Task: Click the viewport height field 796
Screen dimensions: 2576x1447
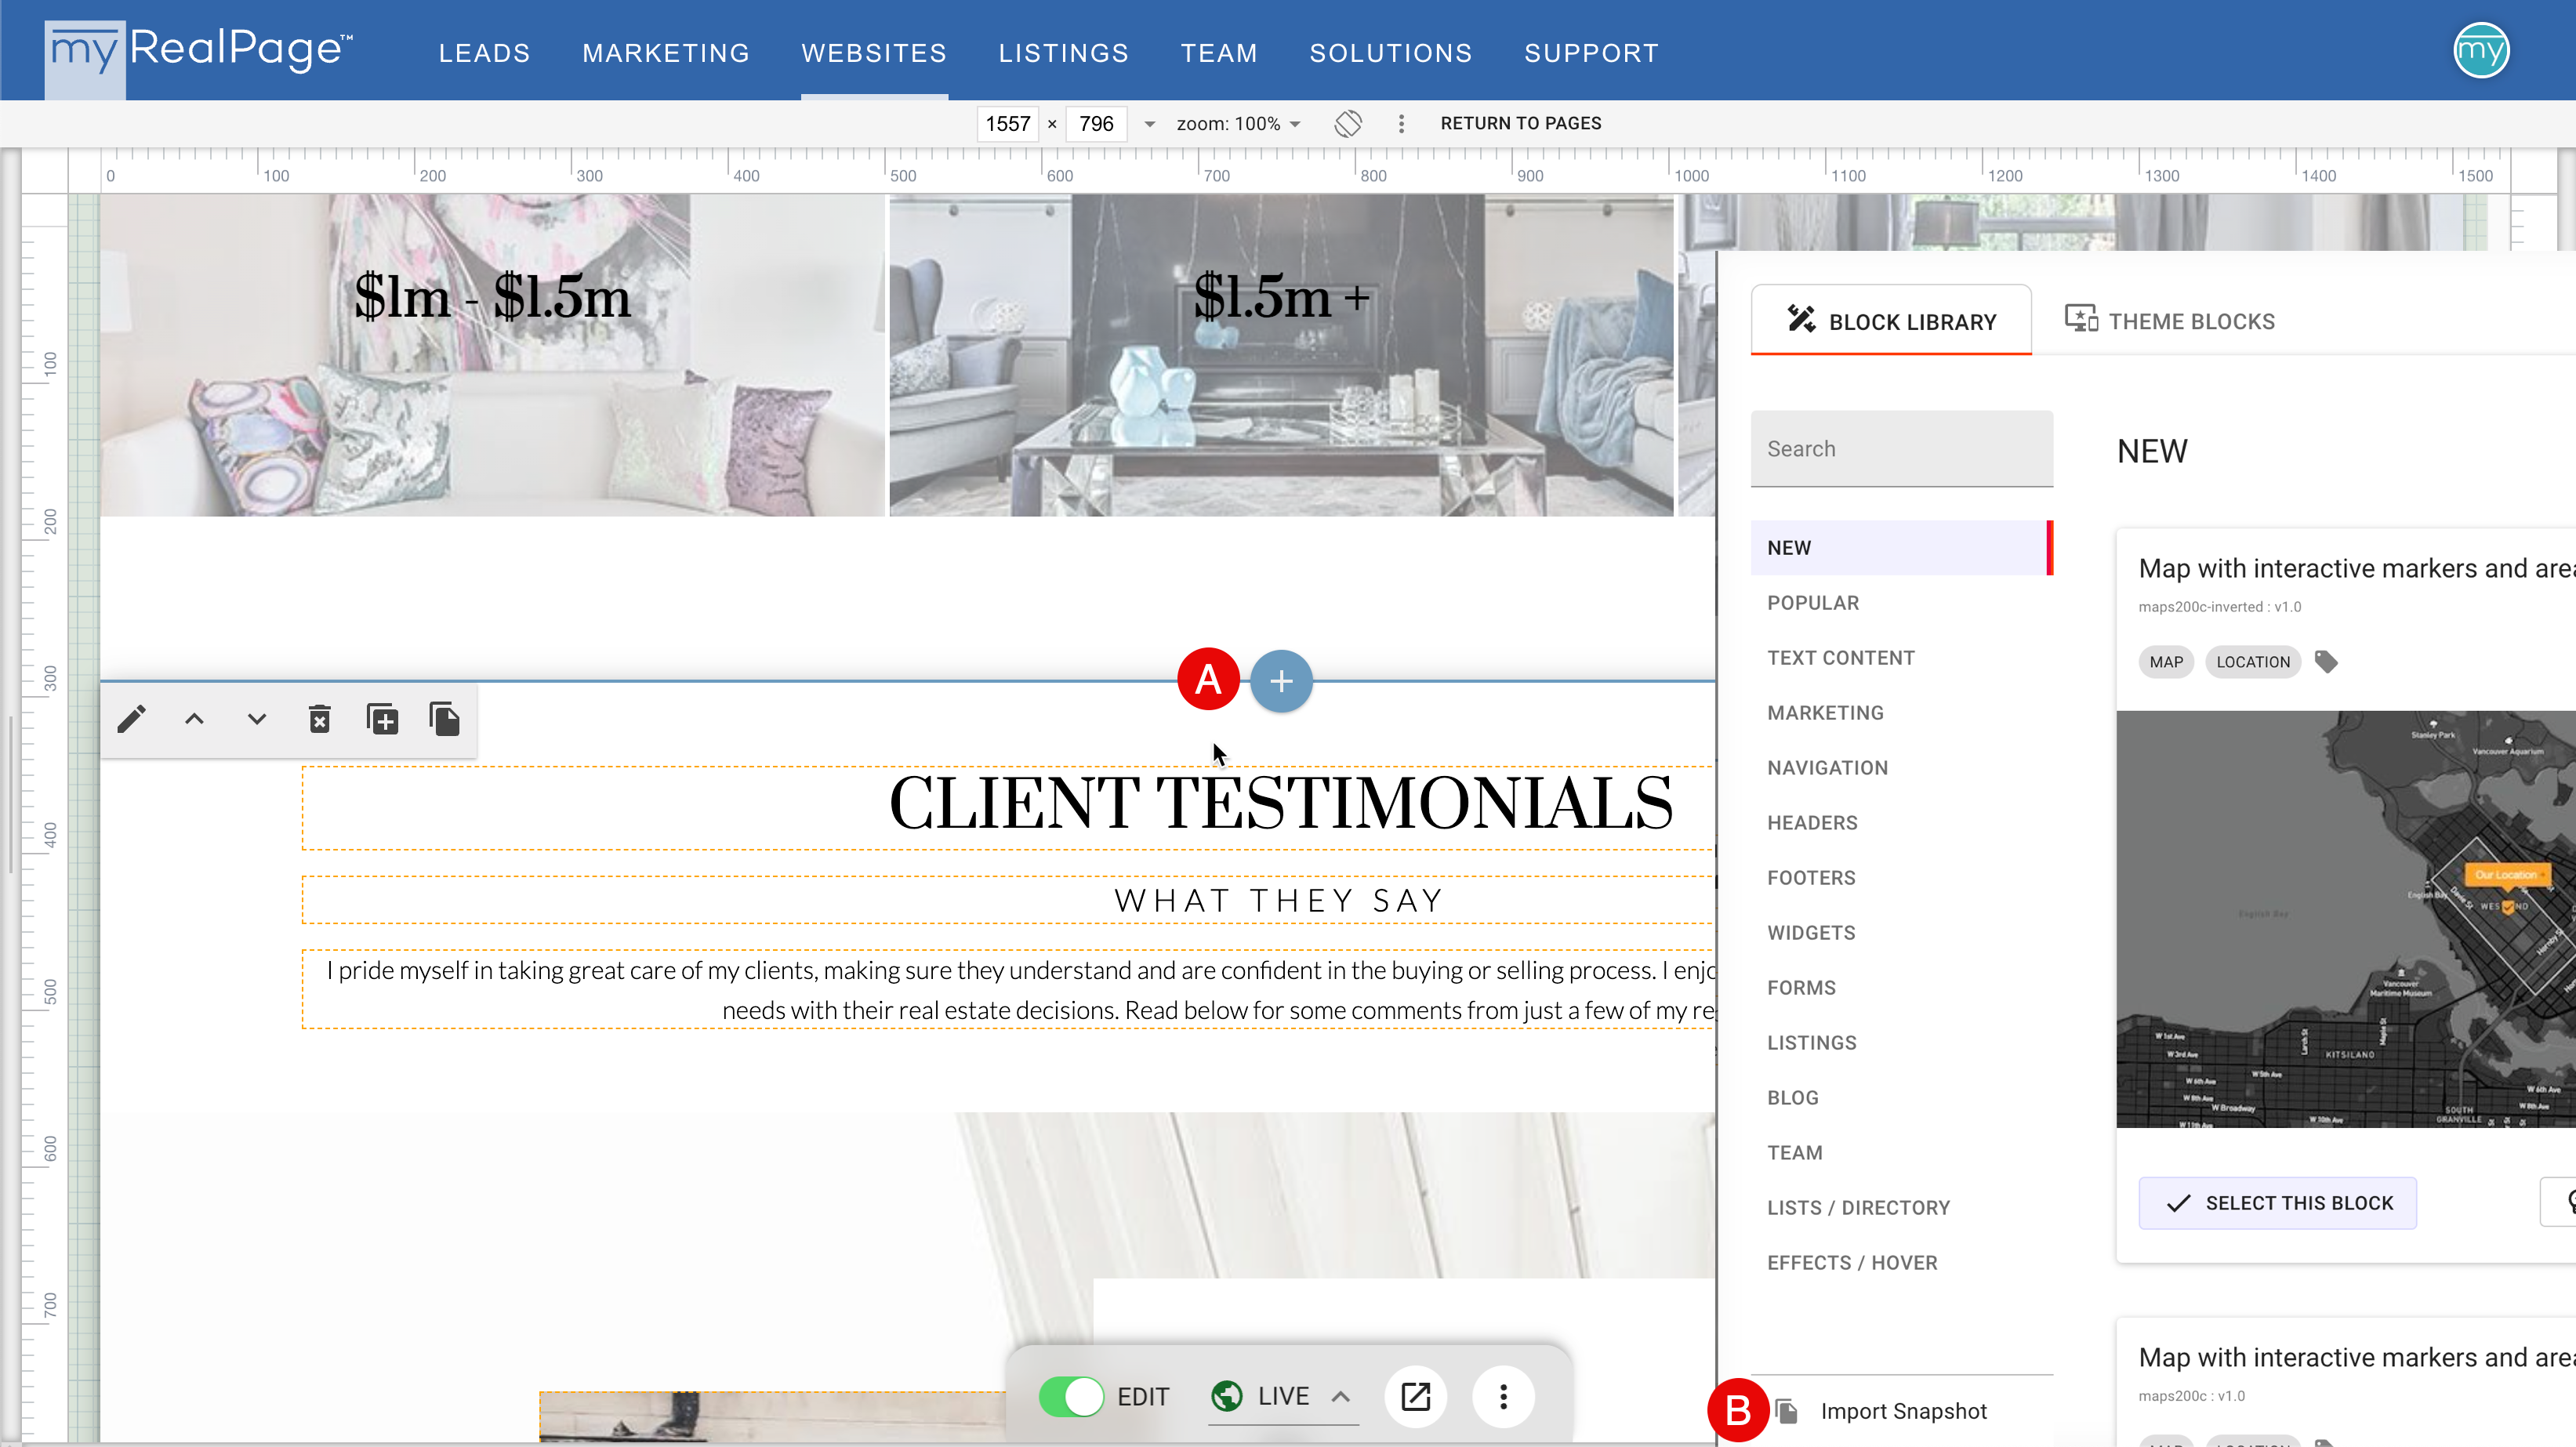Action: tap(1096, 124)
